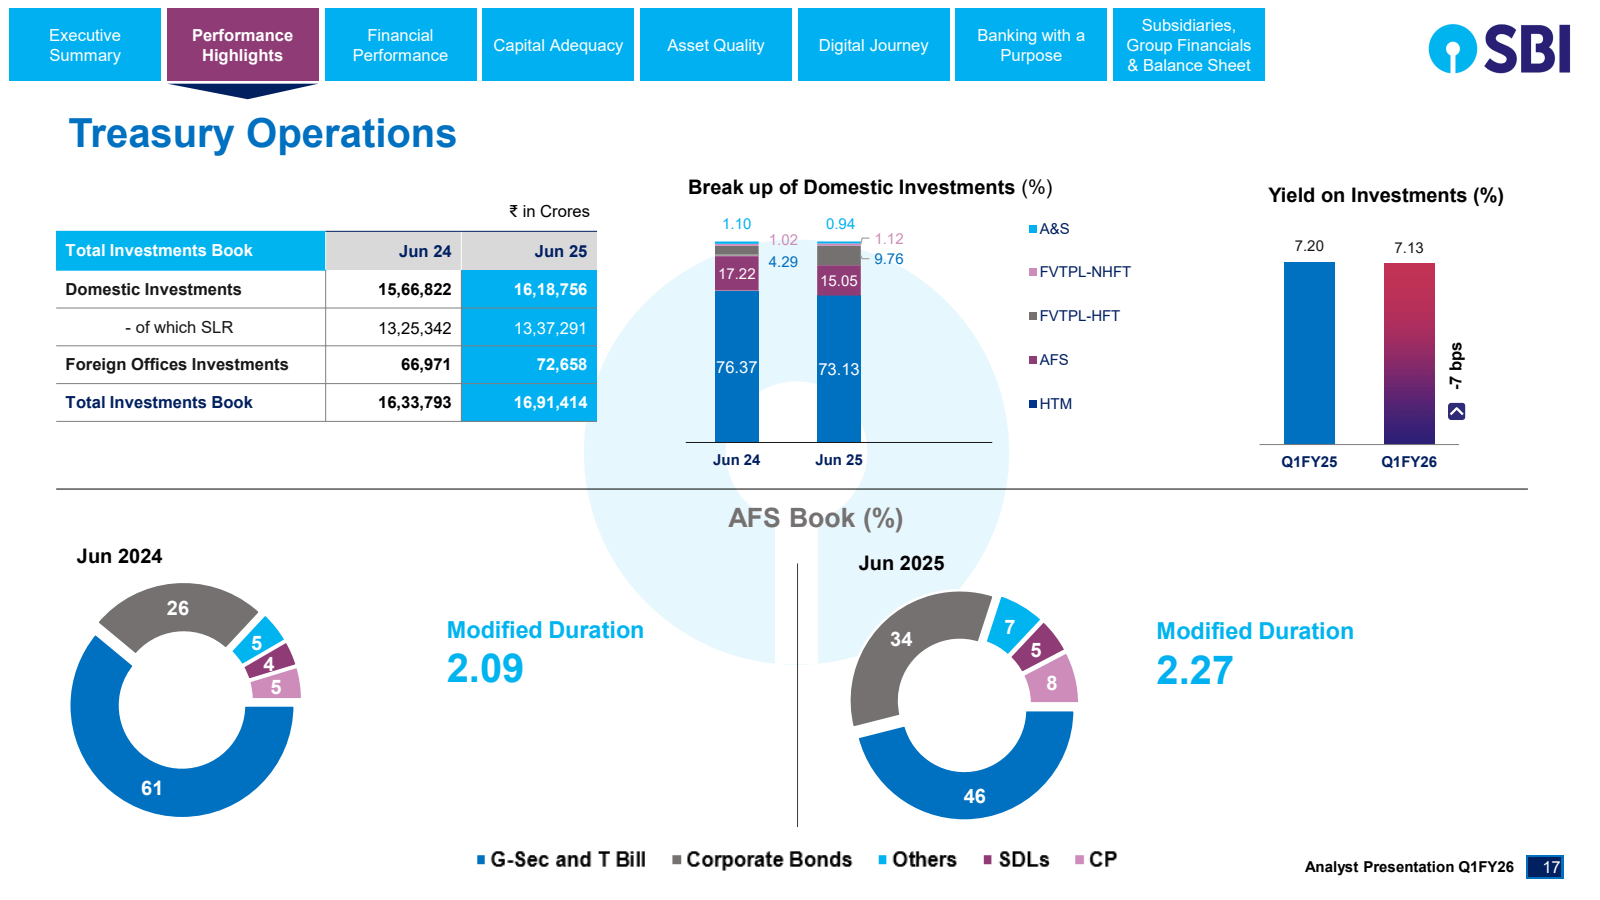Click the Modified Duration 2.09 value
The height and width of the screenshot is (900, 1600).
485,669
